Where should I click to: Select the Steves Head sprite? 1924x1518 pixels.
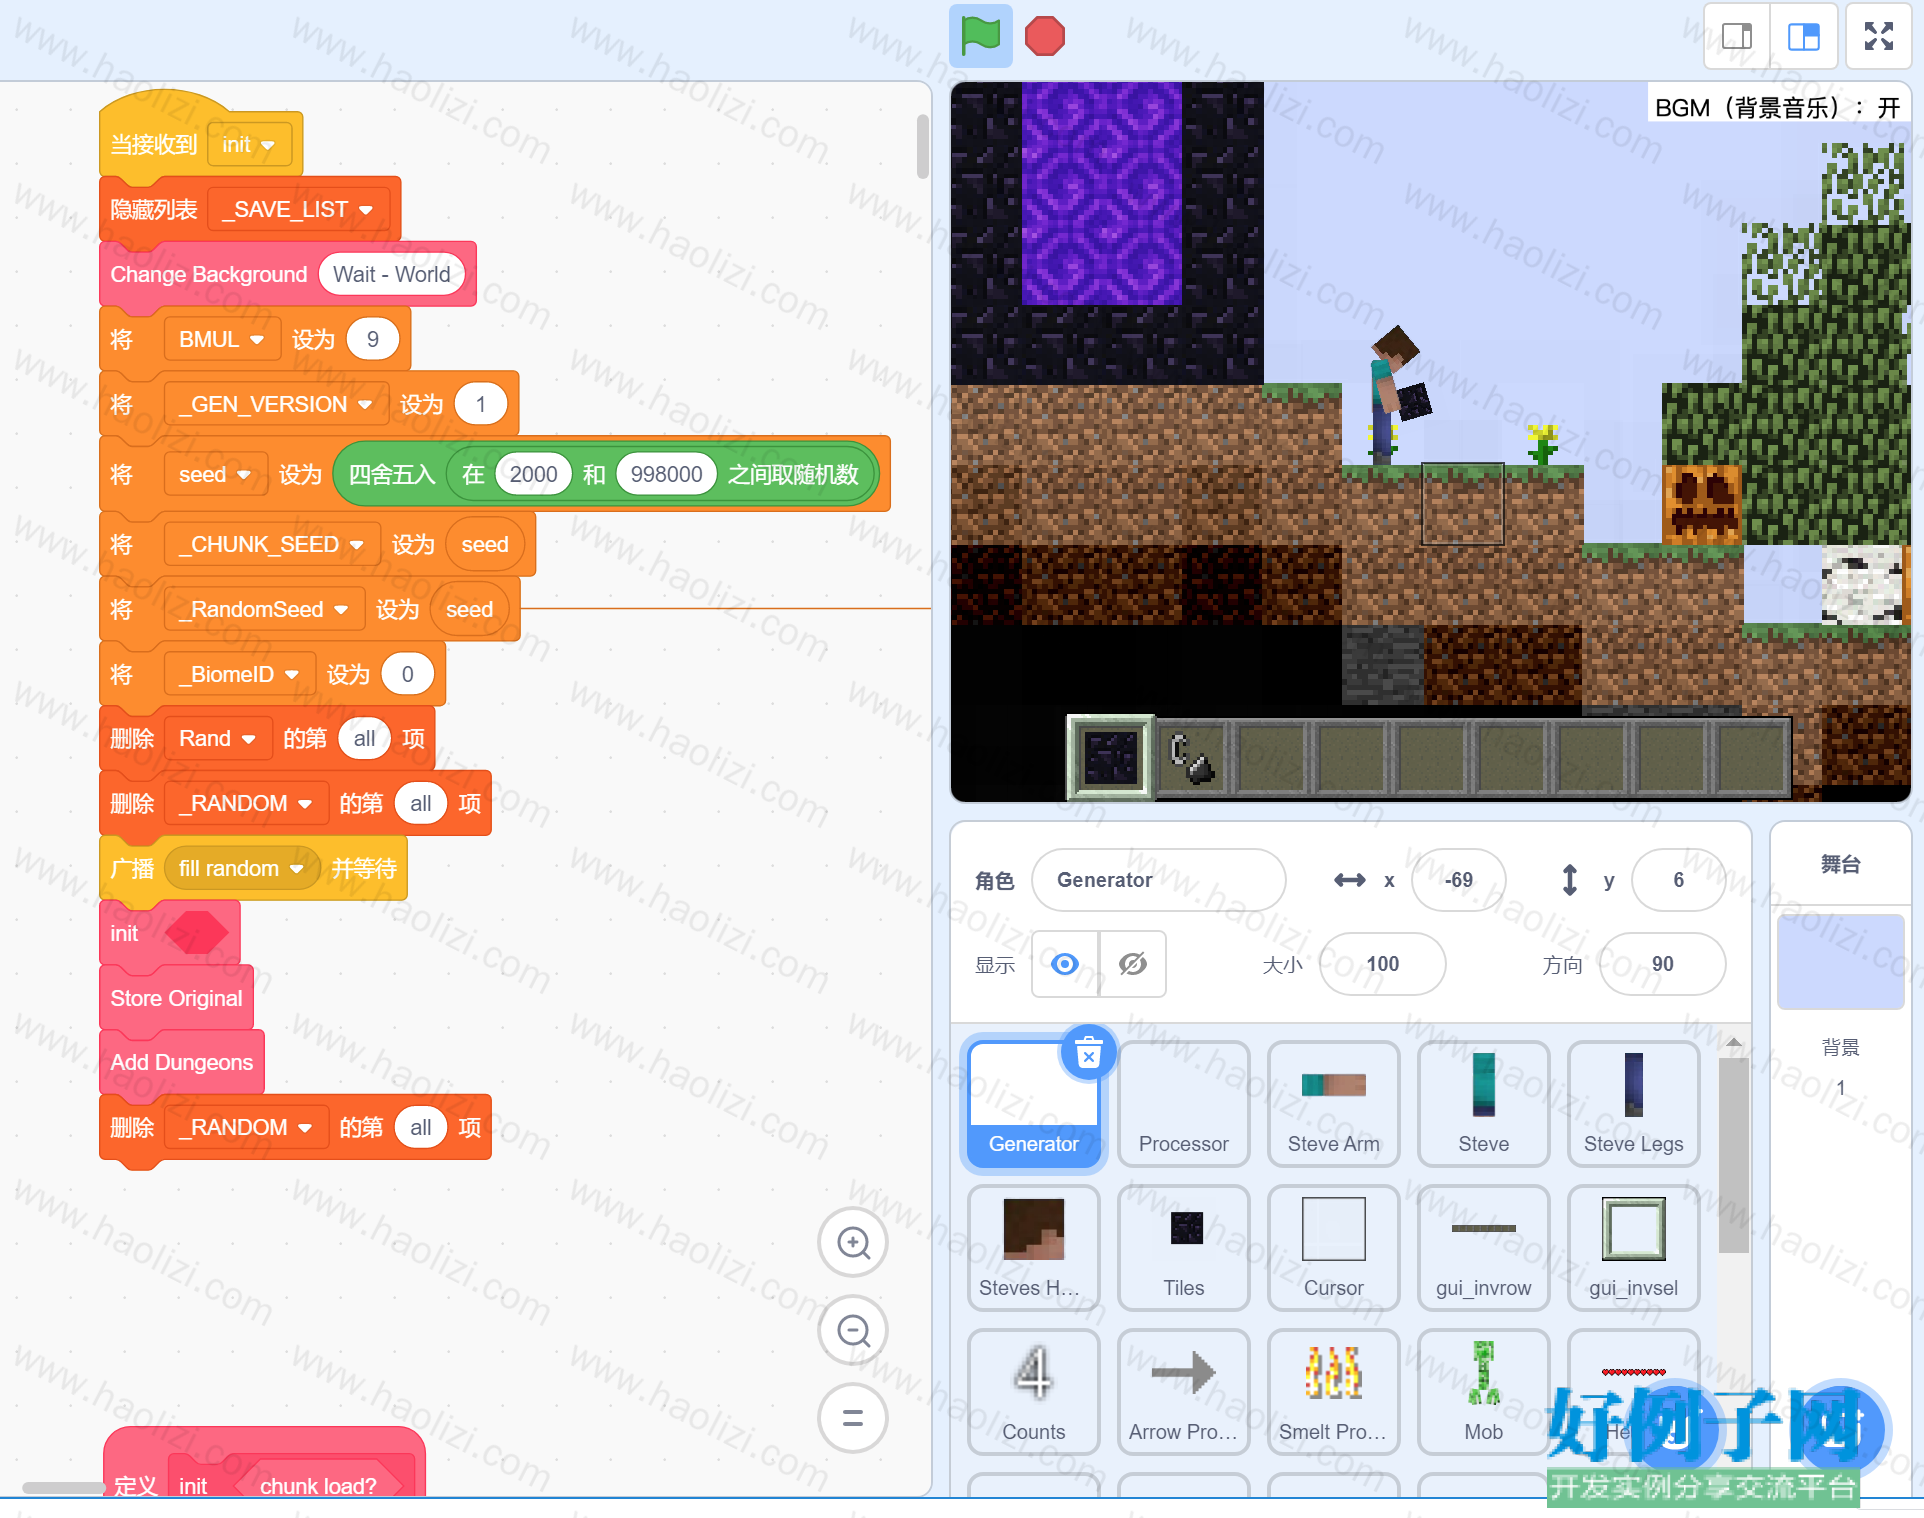[1033, 1247]
